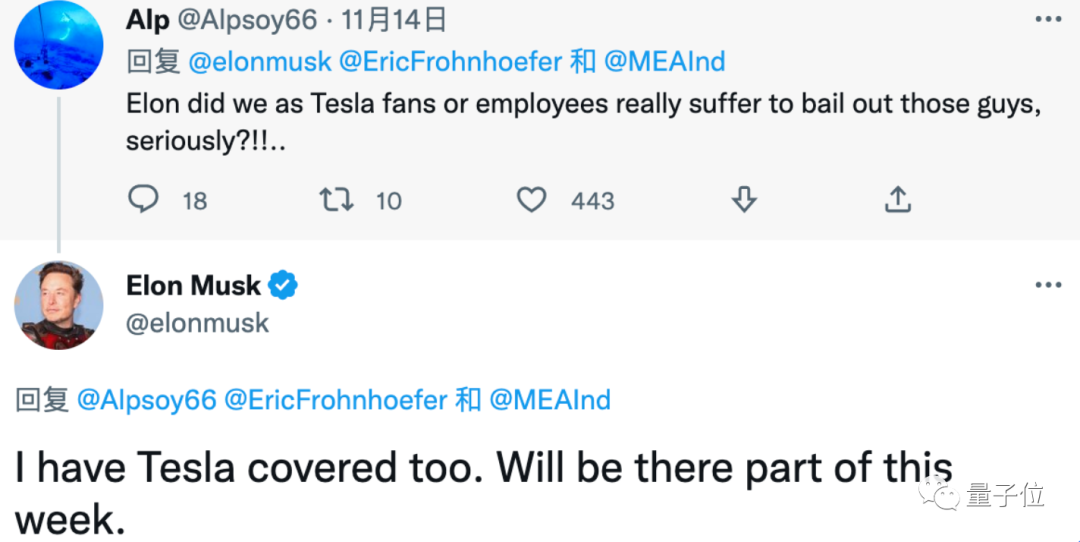Open Alp's profile picture

[59, 44]
